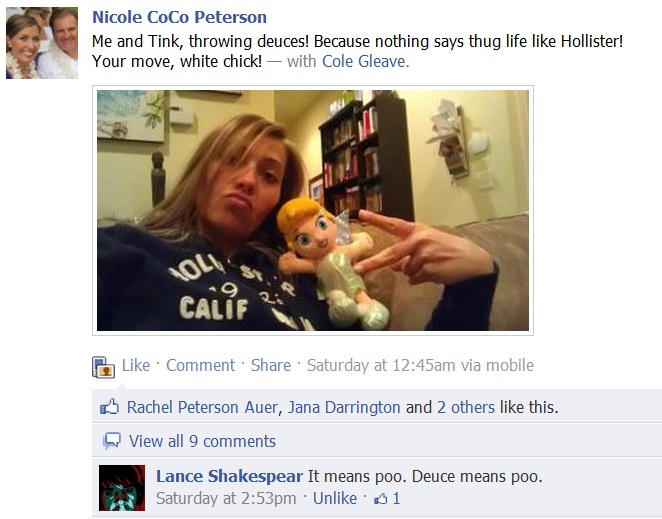This screenshot has width=662, height=519.
Task: Click Comment under the post
Action: tap(200, 365)
